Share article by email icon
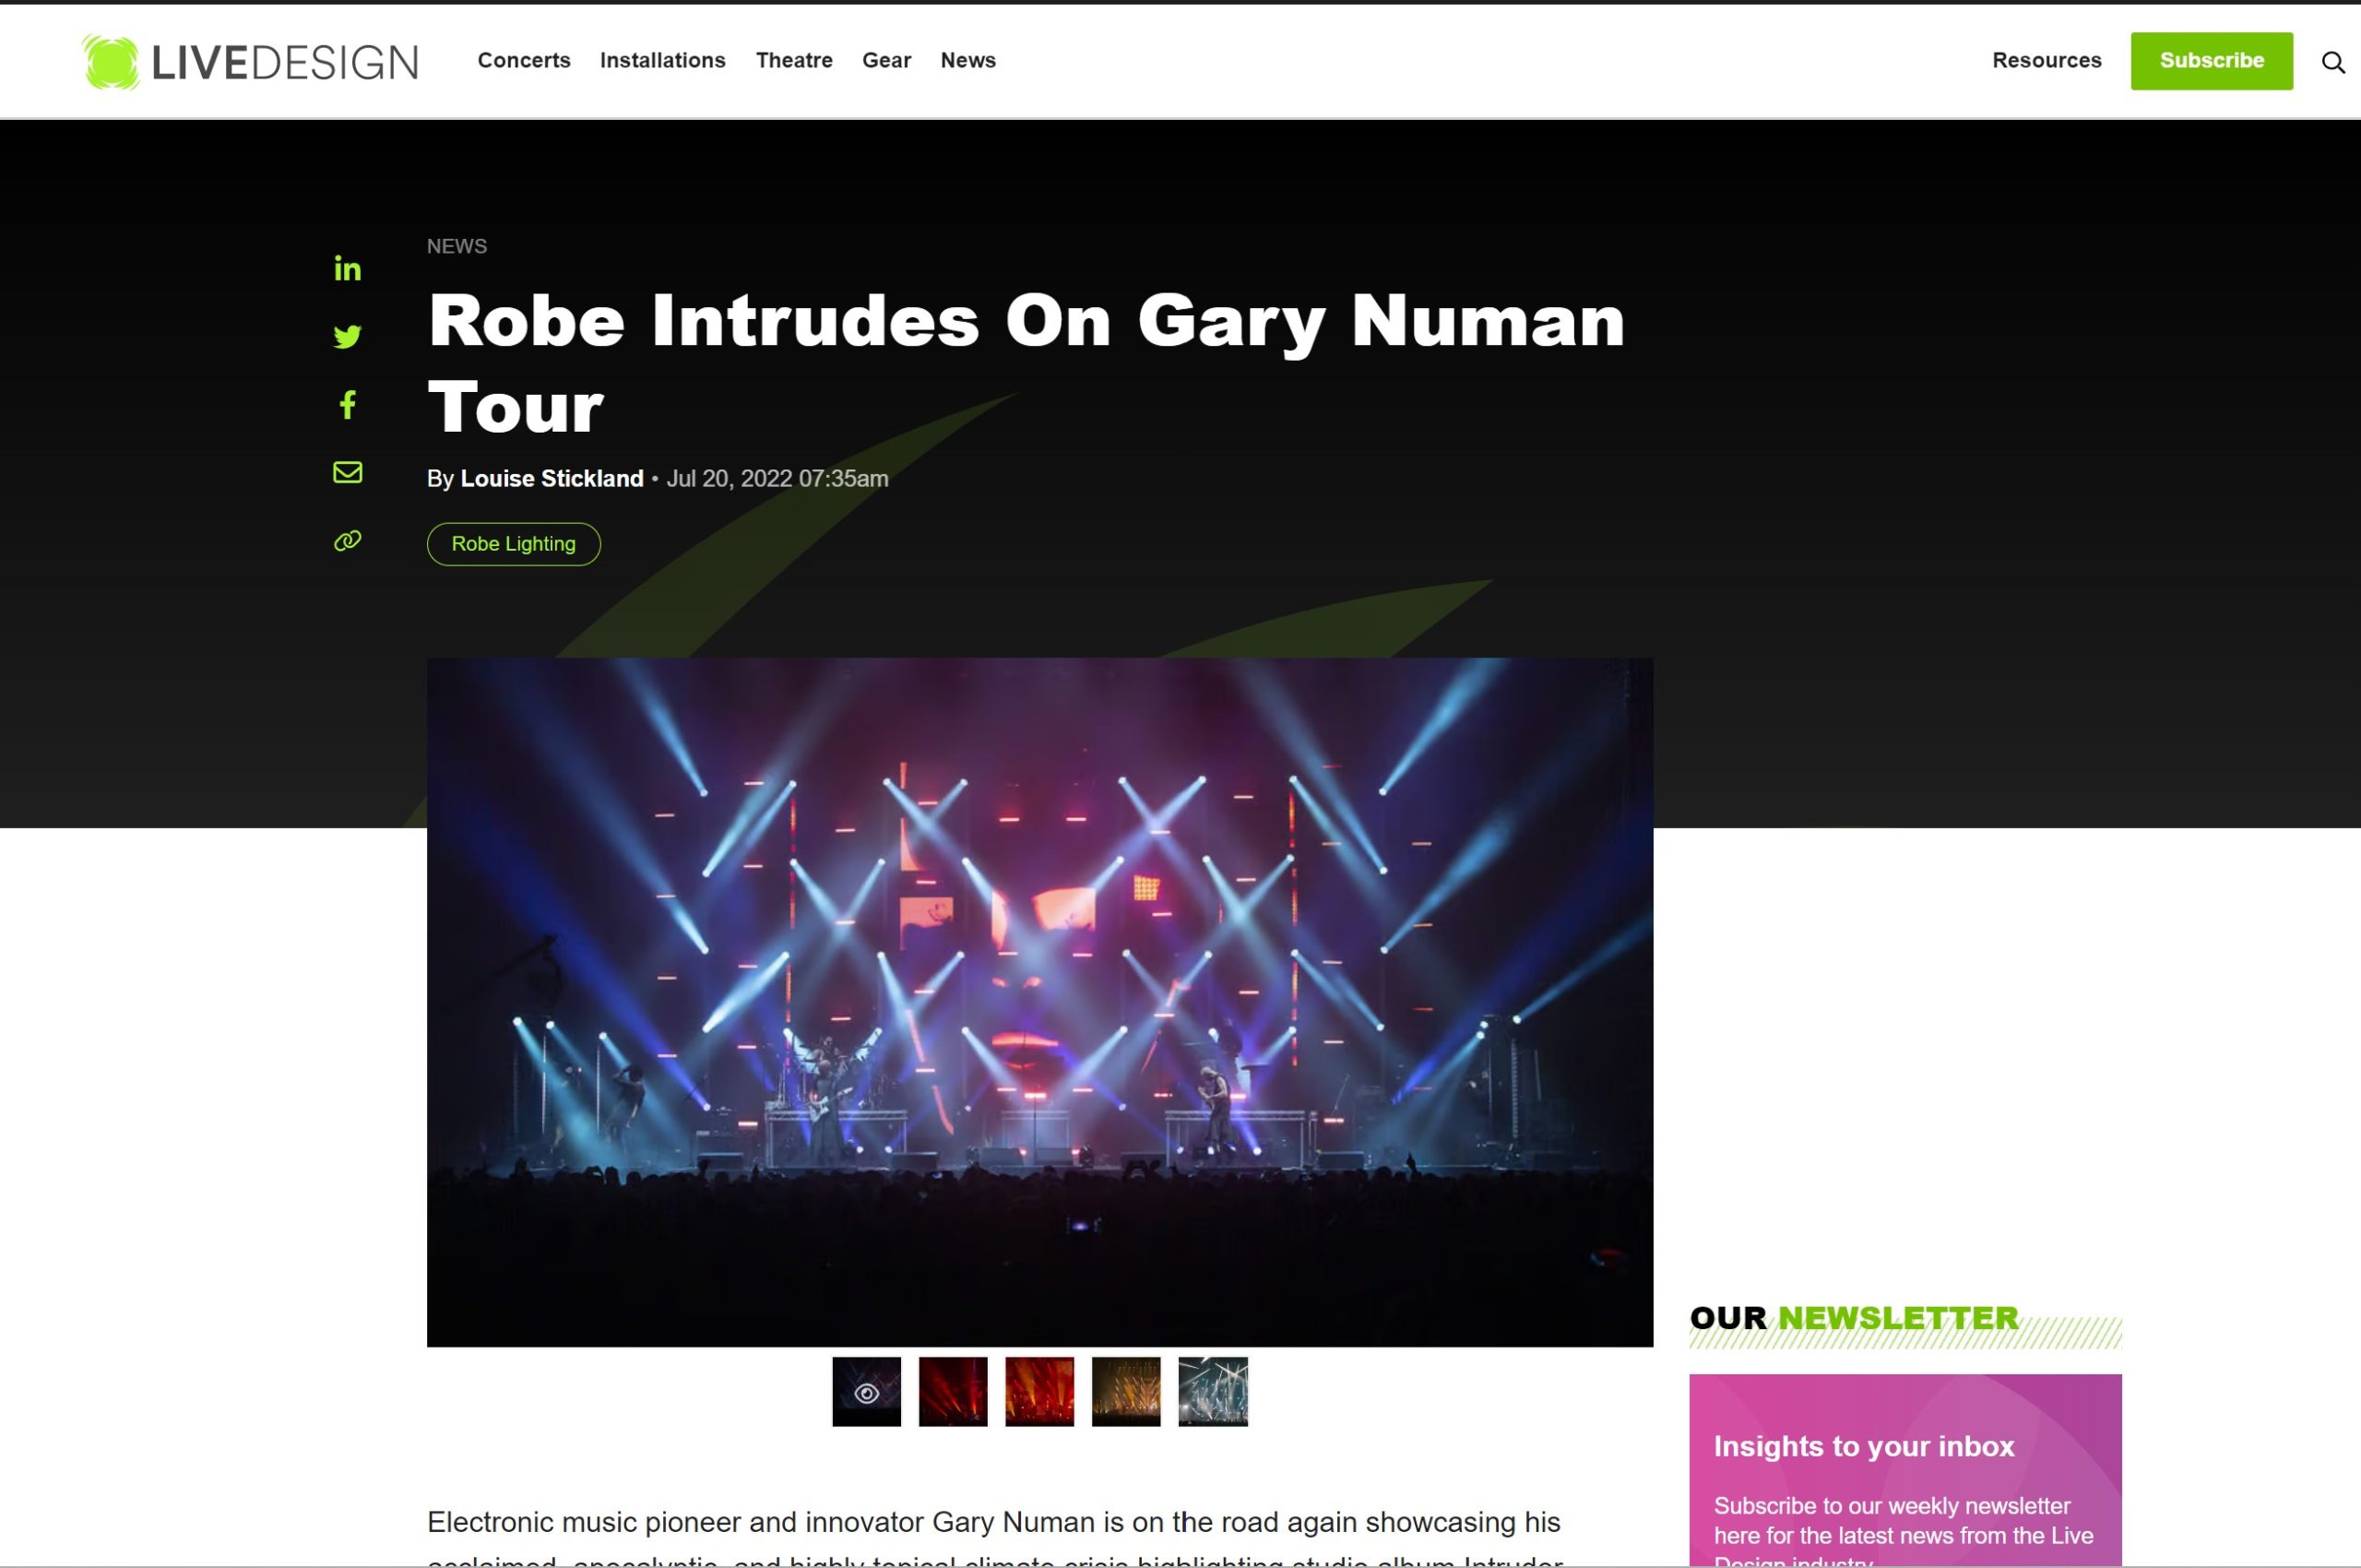Viewport: 2361px width, 1568px height. coord(347,472)
